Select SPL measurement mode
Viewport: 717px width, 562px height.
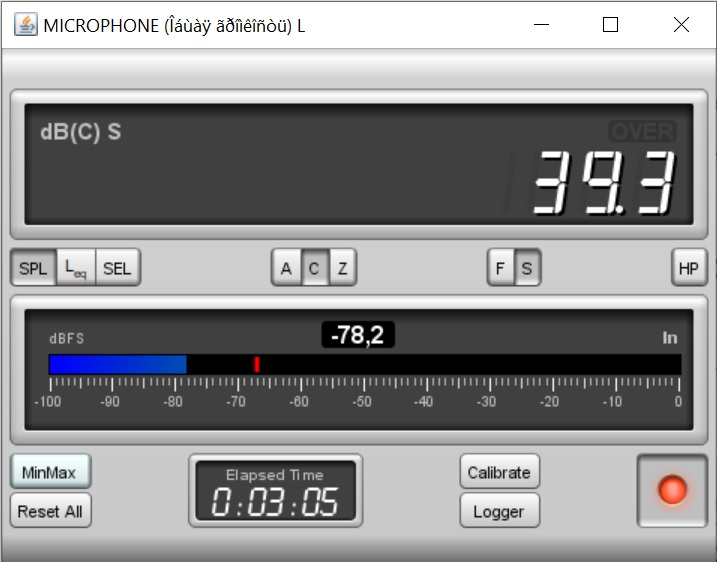(33, 268)
